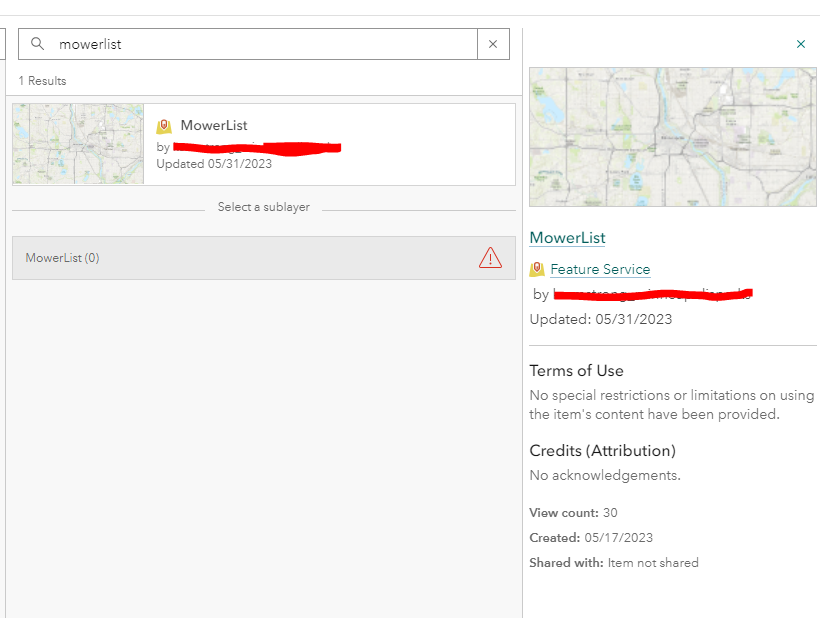Focus the mowerlist search input field

tap(260, 44)
